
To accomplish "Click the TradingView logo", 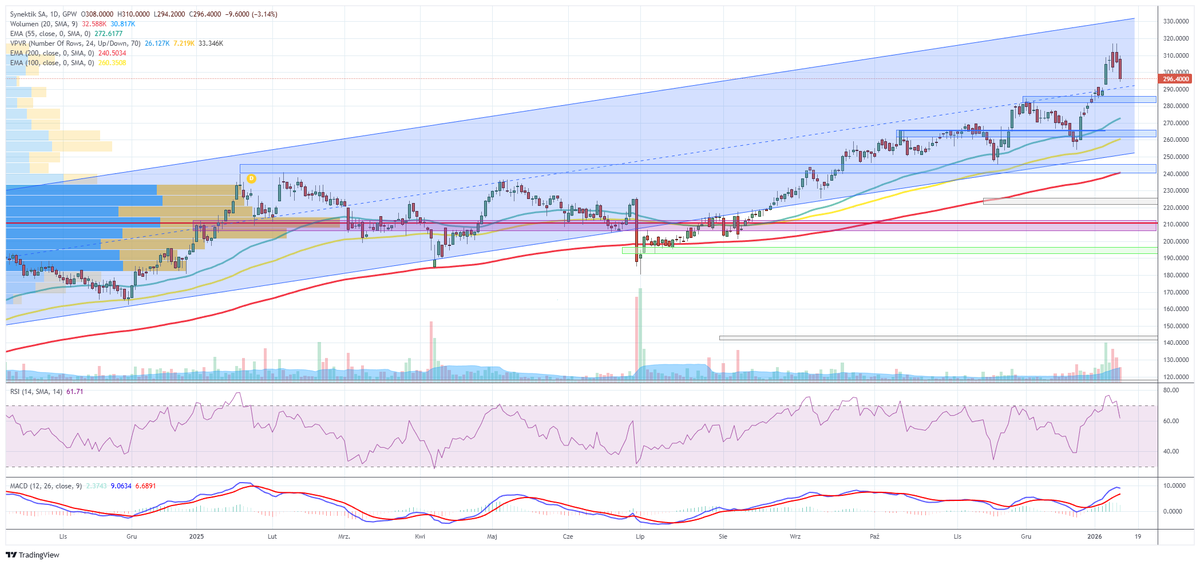I will click(x=32, y=555).
